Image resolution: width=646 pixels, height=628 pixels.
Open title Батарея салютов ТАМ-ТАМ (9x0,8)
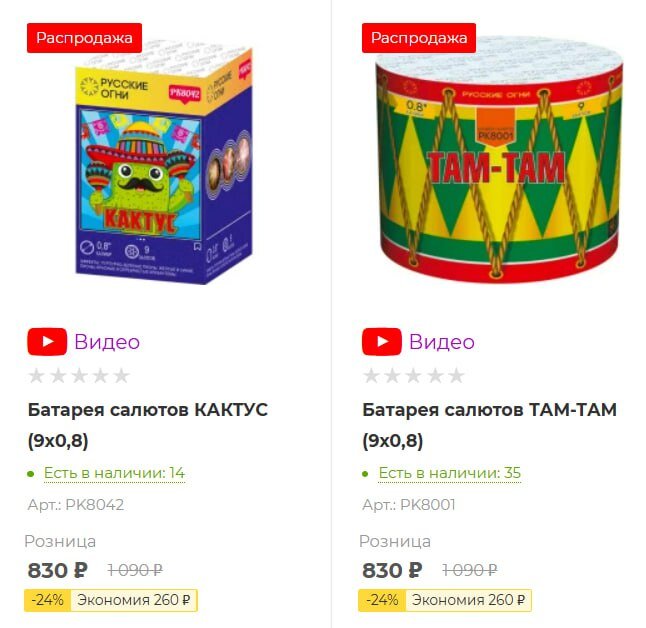coord(489,425)
